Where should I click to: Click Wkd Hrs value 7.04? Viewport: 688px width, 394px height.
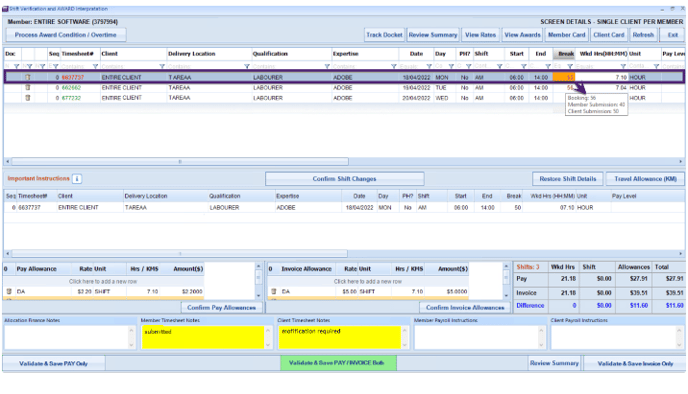(x=621, y=87)
